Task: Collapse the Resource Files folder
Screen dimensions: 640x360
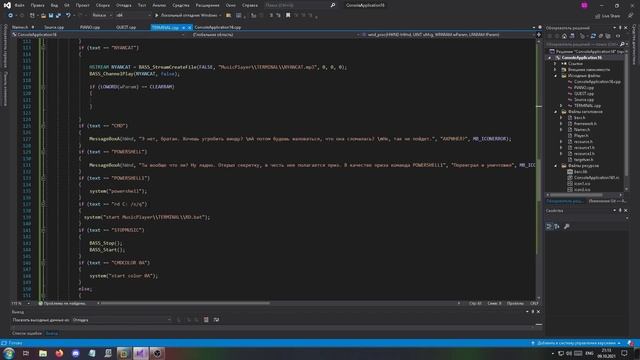Action: pos(555,166)
